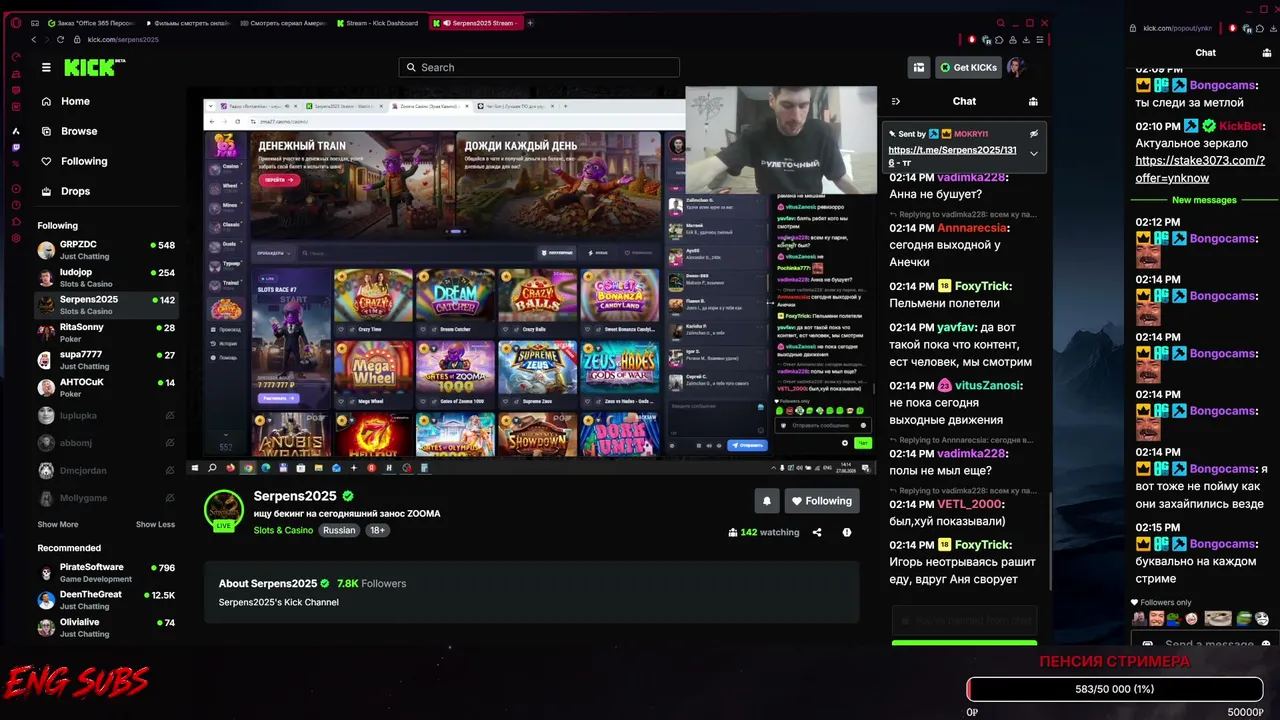This screenshot has width=1280, height=720.
Task: Select Serpens2025 in the Following list
Action: tap(107, 304)
